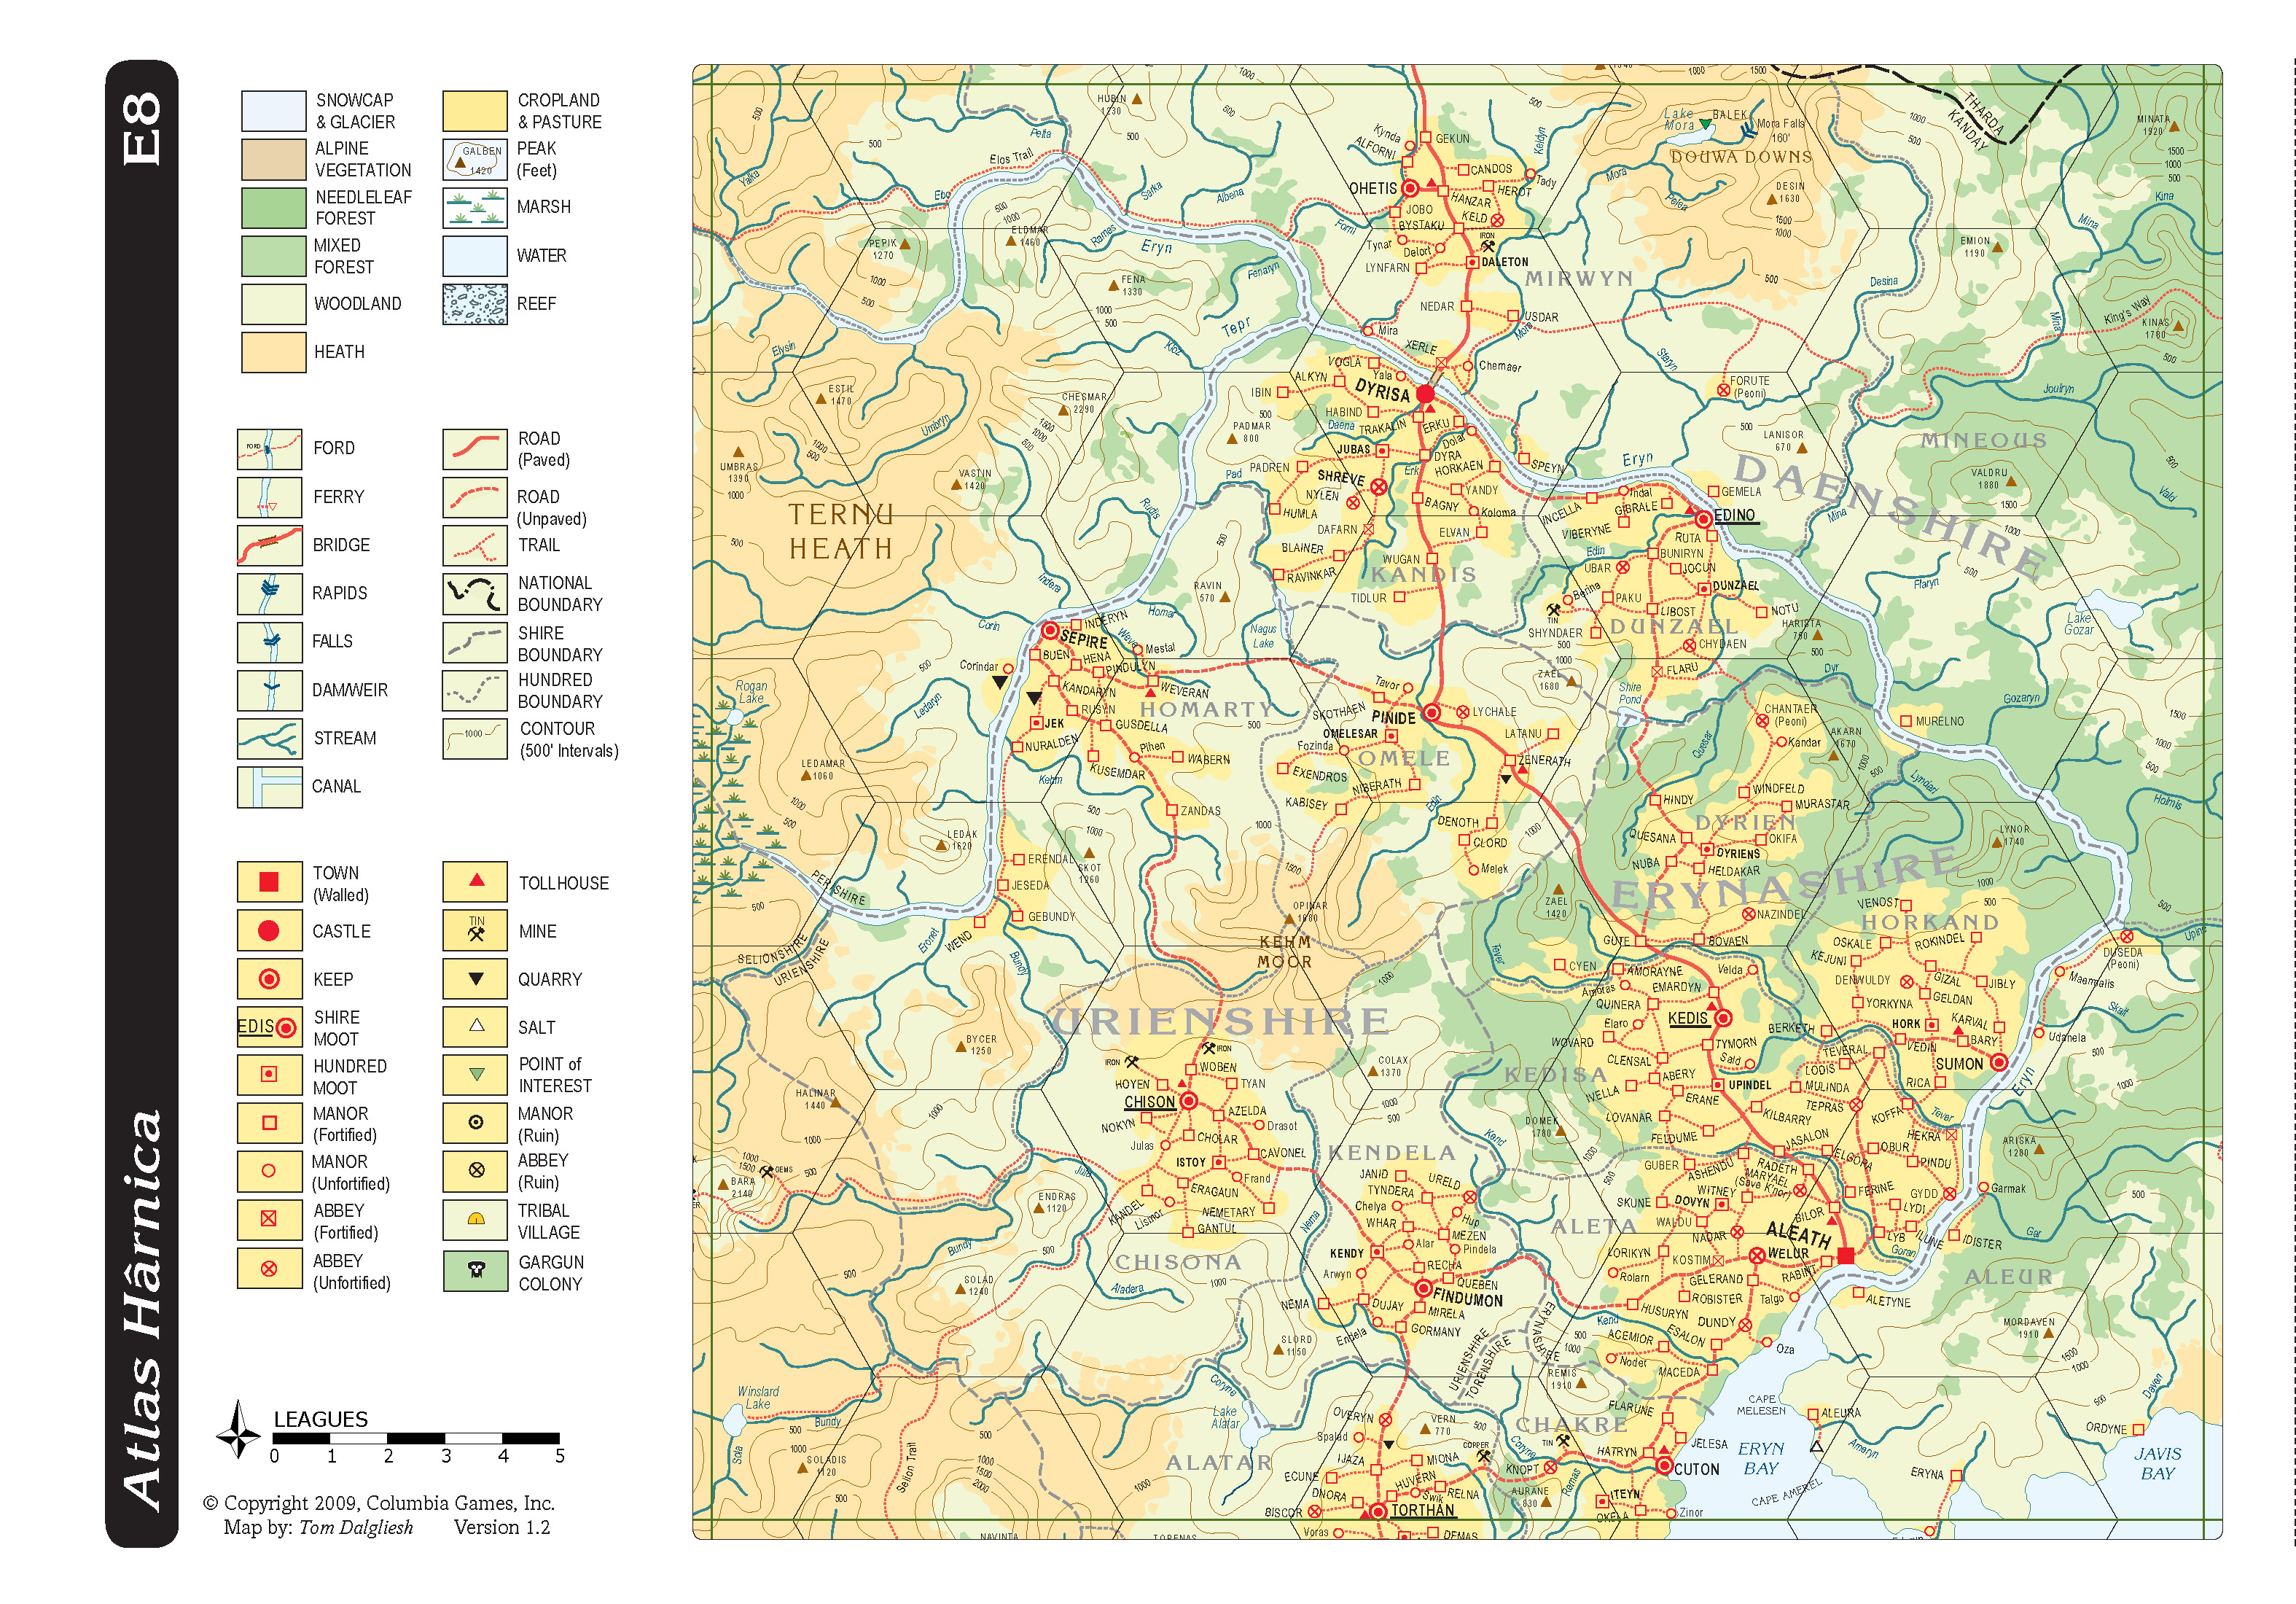This screenshot has width=2296, height=1604.
Task: Click the Tribal Village legend icon
Action: pyautogui.click(x=476, y=1219)
